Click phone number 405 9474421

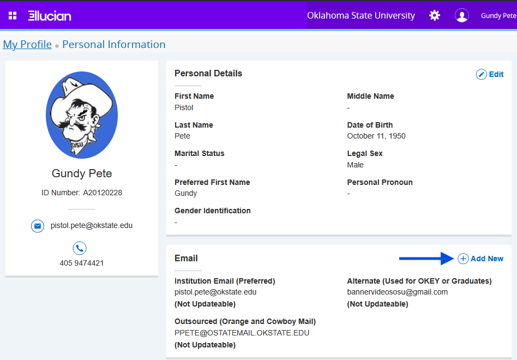[x=82, y=263]
